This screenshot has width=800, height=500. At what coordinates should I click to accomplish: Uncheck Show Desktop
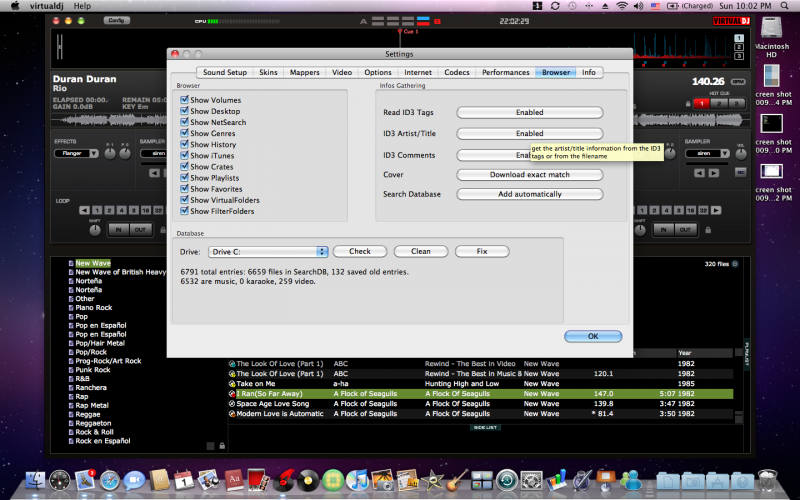(184, 111)
